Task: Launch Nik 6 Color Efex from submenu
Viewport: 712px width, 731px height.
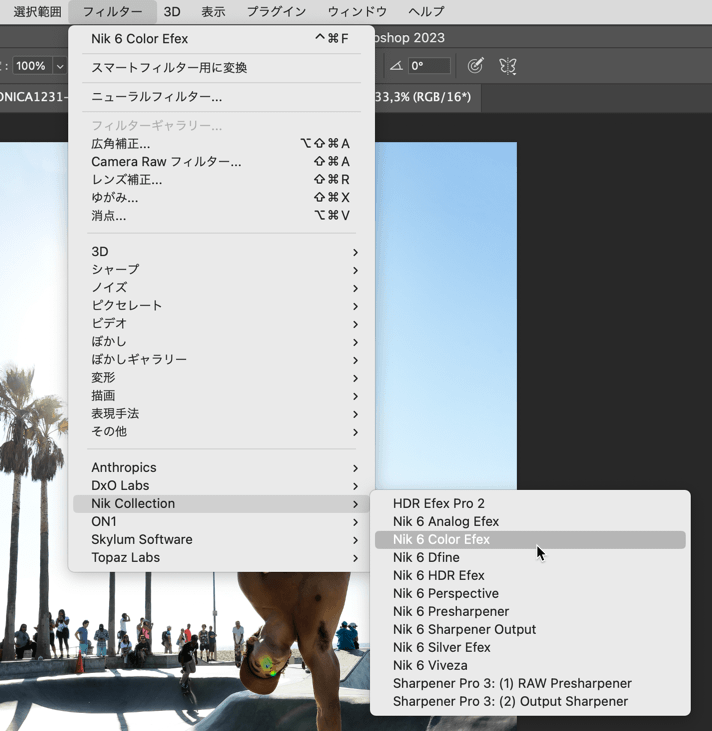Action: click(x=530, y=540)
